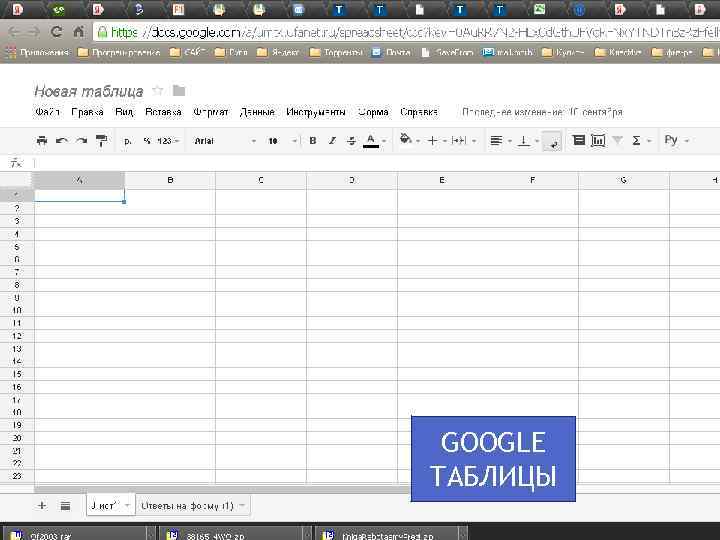Open the Functions sigma menu
The height and width of the screenshot is (540, 720).
tap(641, 141)
